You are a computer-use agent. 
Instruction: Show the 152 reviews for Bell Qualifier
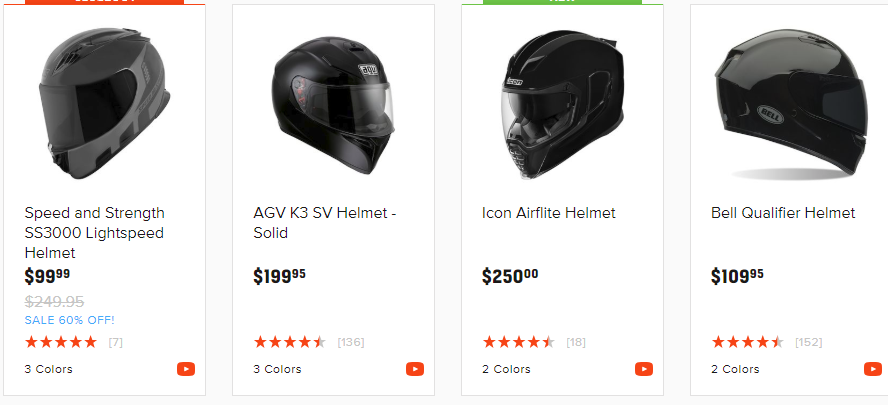(808, 342)
